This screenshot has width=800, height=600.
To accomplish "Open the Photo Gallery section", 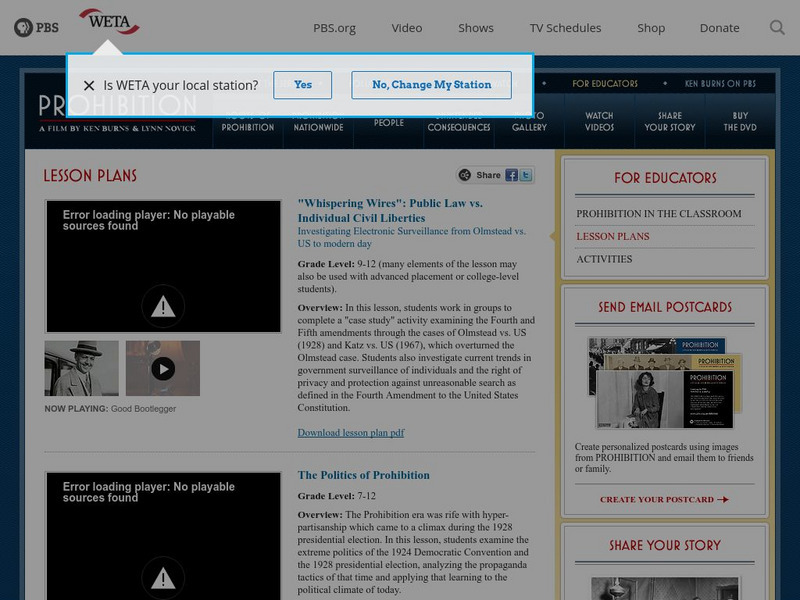I will 529,121.
